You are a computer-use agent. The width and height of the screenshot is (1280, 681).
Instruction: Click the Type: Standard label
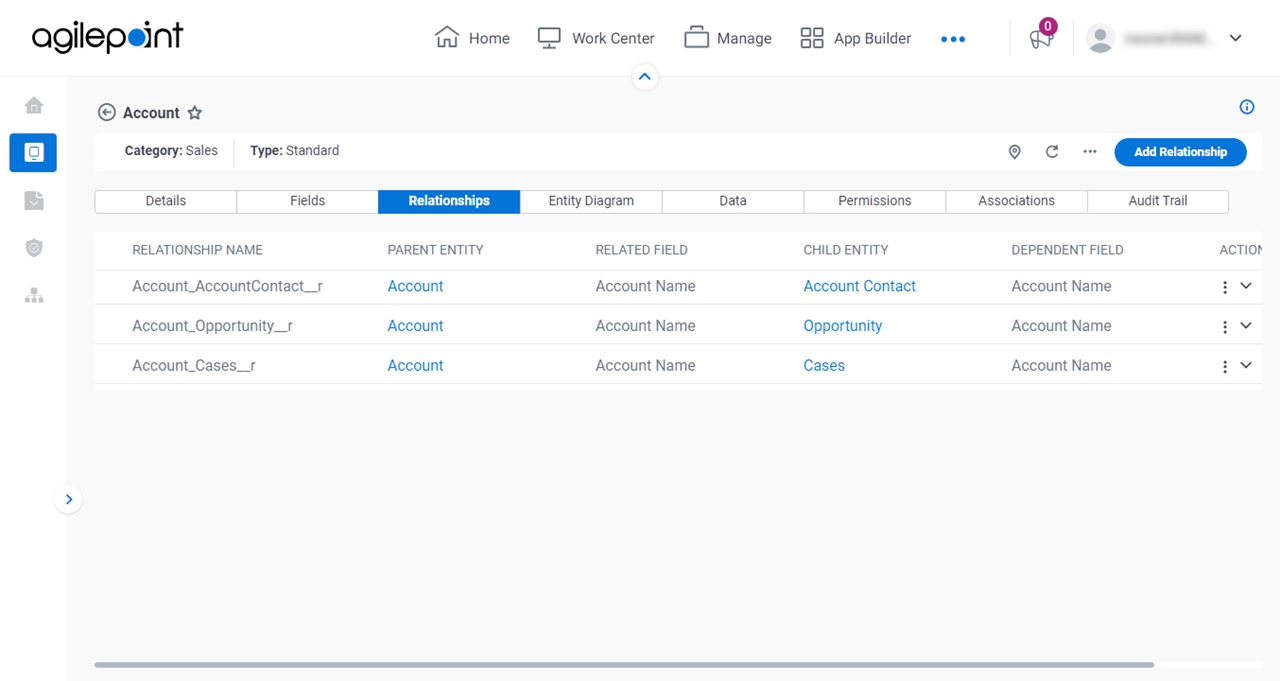click(295, 151)
